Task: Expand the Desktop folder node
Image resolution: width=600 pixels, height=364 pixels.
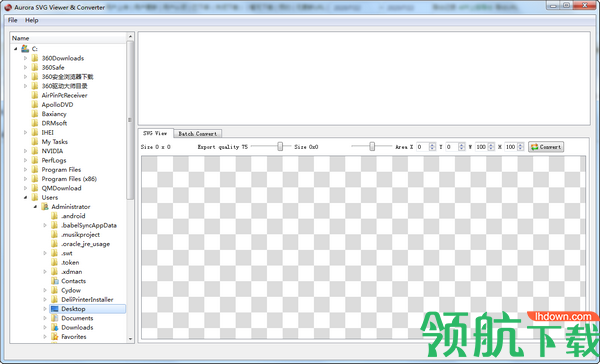Action: pyautogui.click(x=45, y=309)
